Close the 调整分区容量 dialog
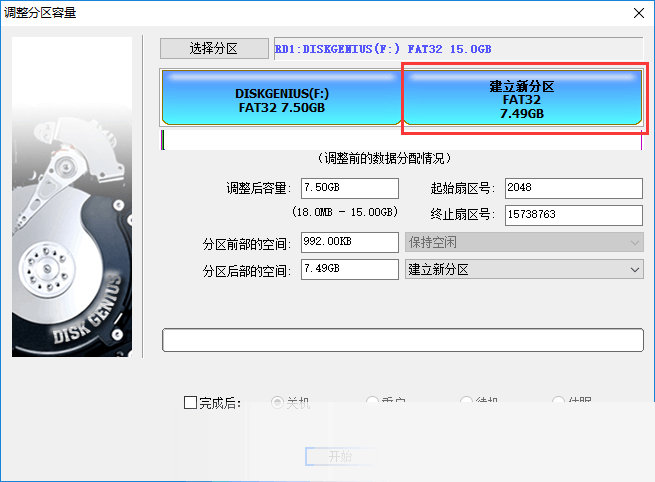655x482 pixels. coord(639,13)
